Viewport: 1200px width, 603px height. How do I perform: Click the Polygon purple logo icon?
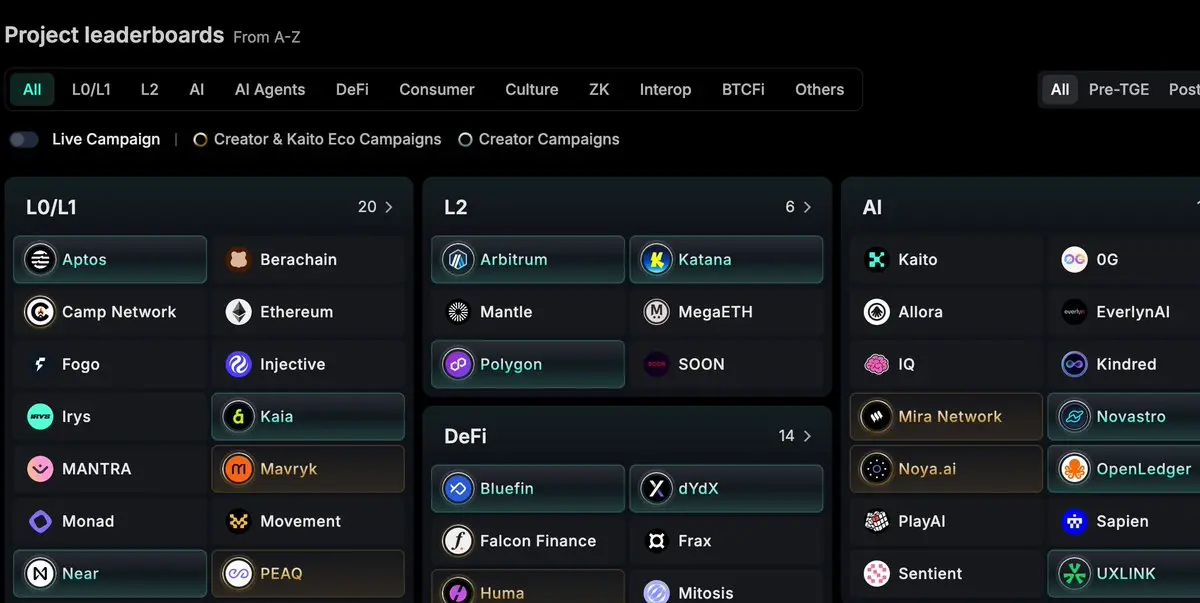(458, 364)
